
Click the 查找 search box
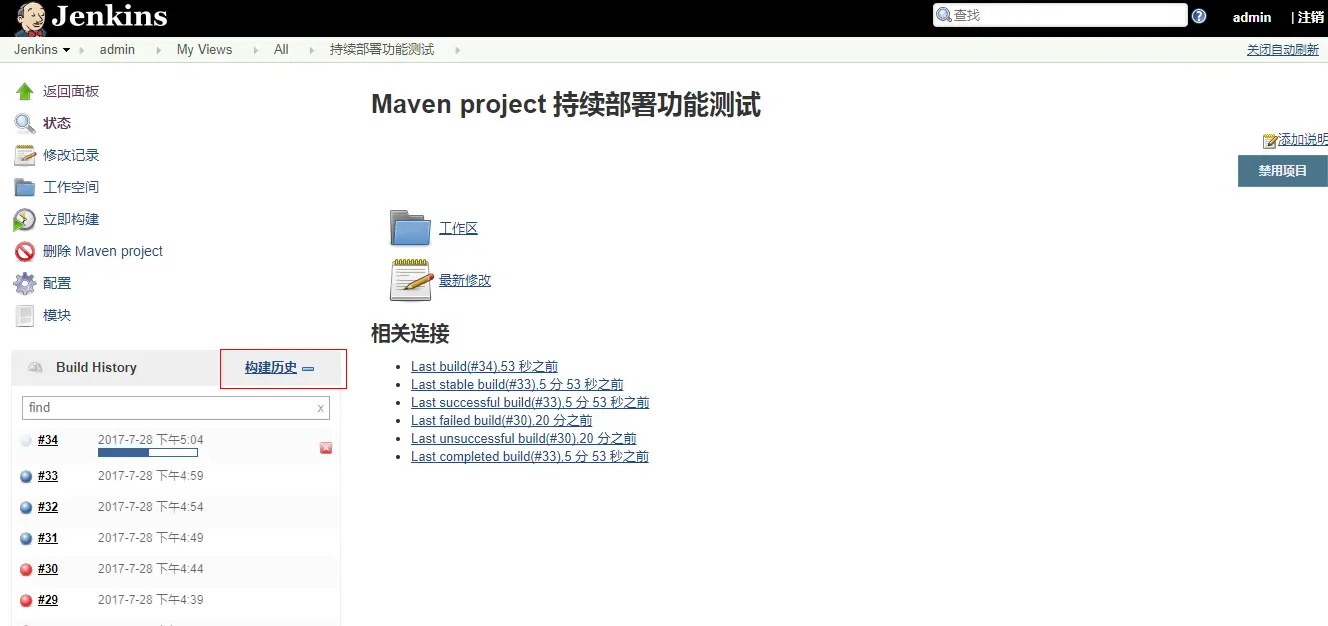[x=1060, y=15]
